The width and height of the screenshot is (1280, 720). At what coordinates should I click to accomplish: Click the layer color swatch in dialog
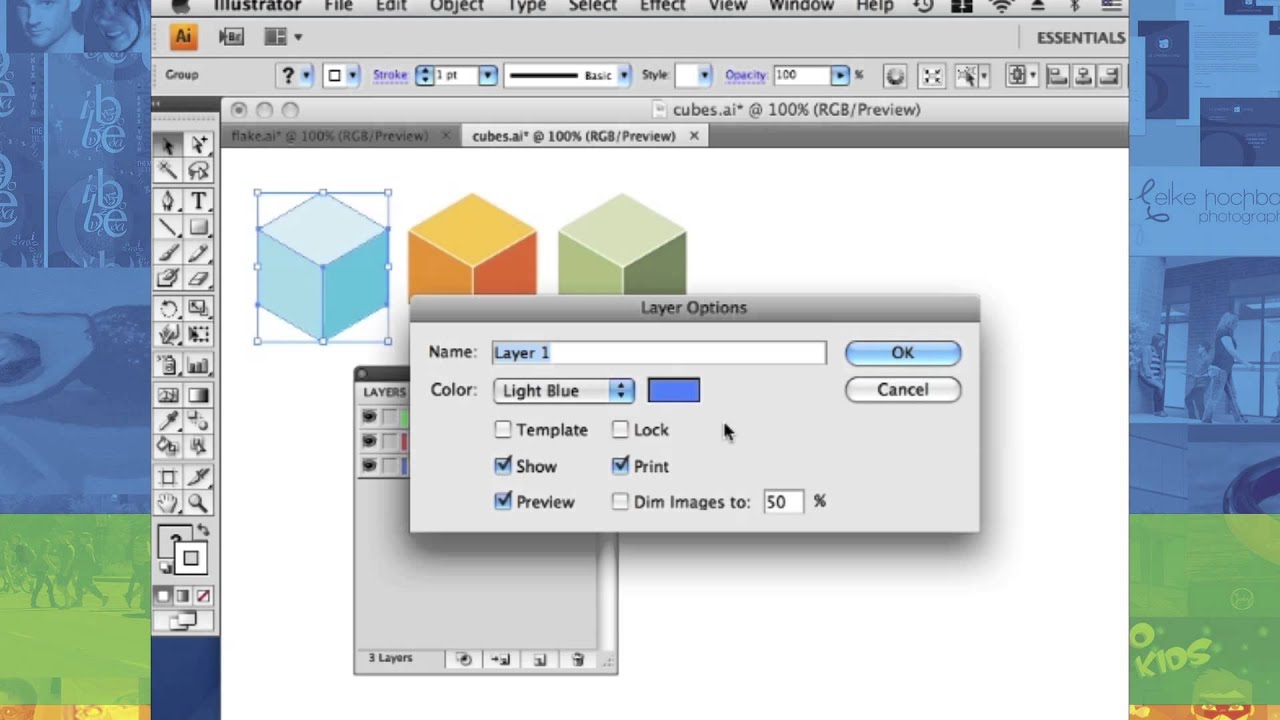click(x=674, y=391)
